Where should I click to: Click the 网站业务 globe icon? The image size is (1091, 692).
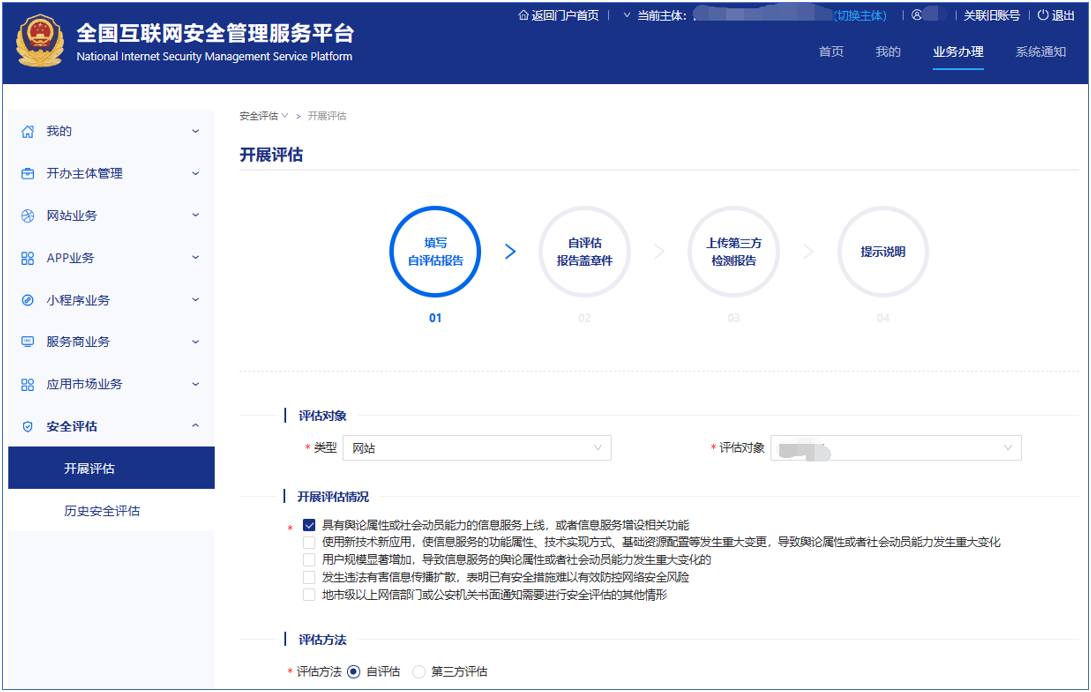point(27,216)
